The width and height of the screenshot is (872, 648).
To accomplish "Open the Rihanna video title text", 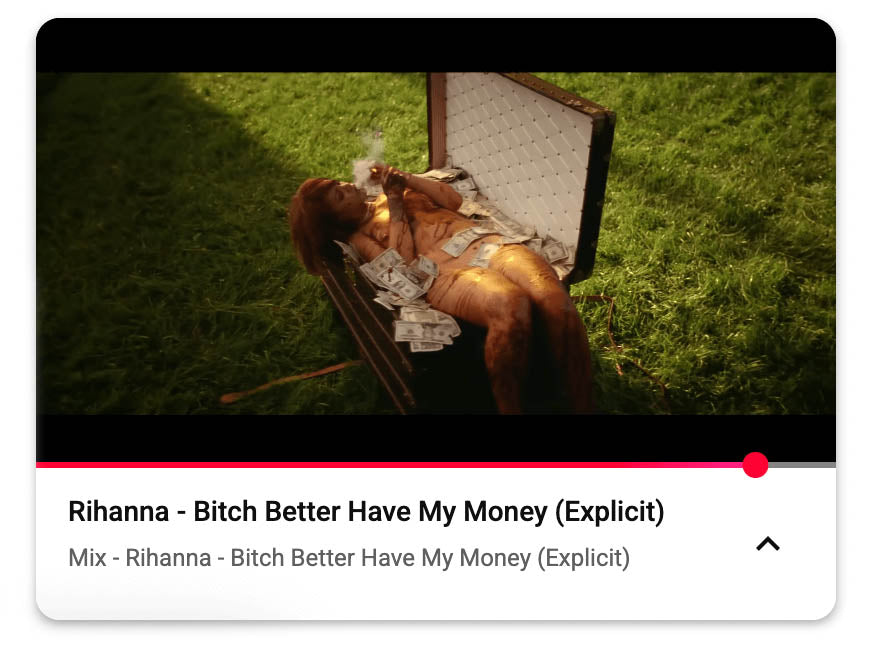I will 366,512.
